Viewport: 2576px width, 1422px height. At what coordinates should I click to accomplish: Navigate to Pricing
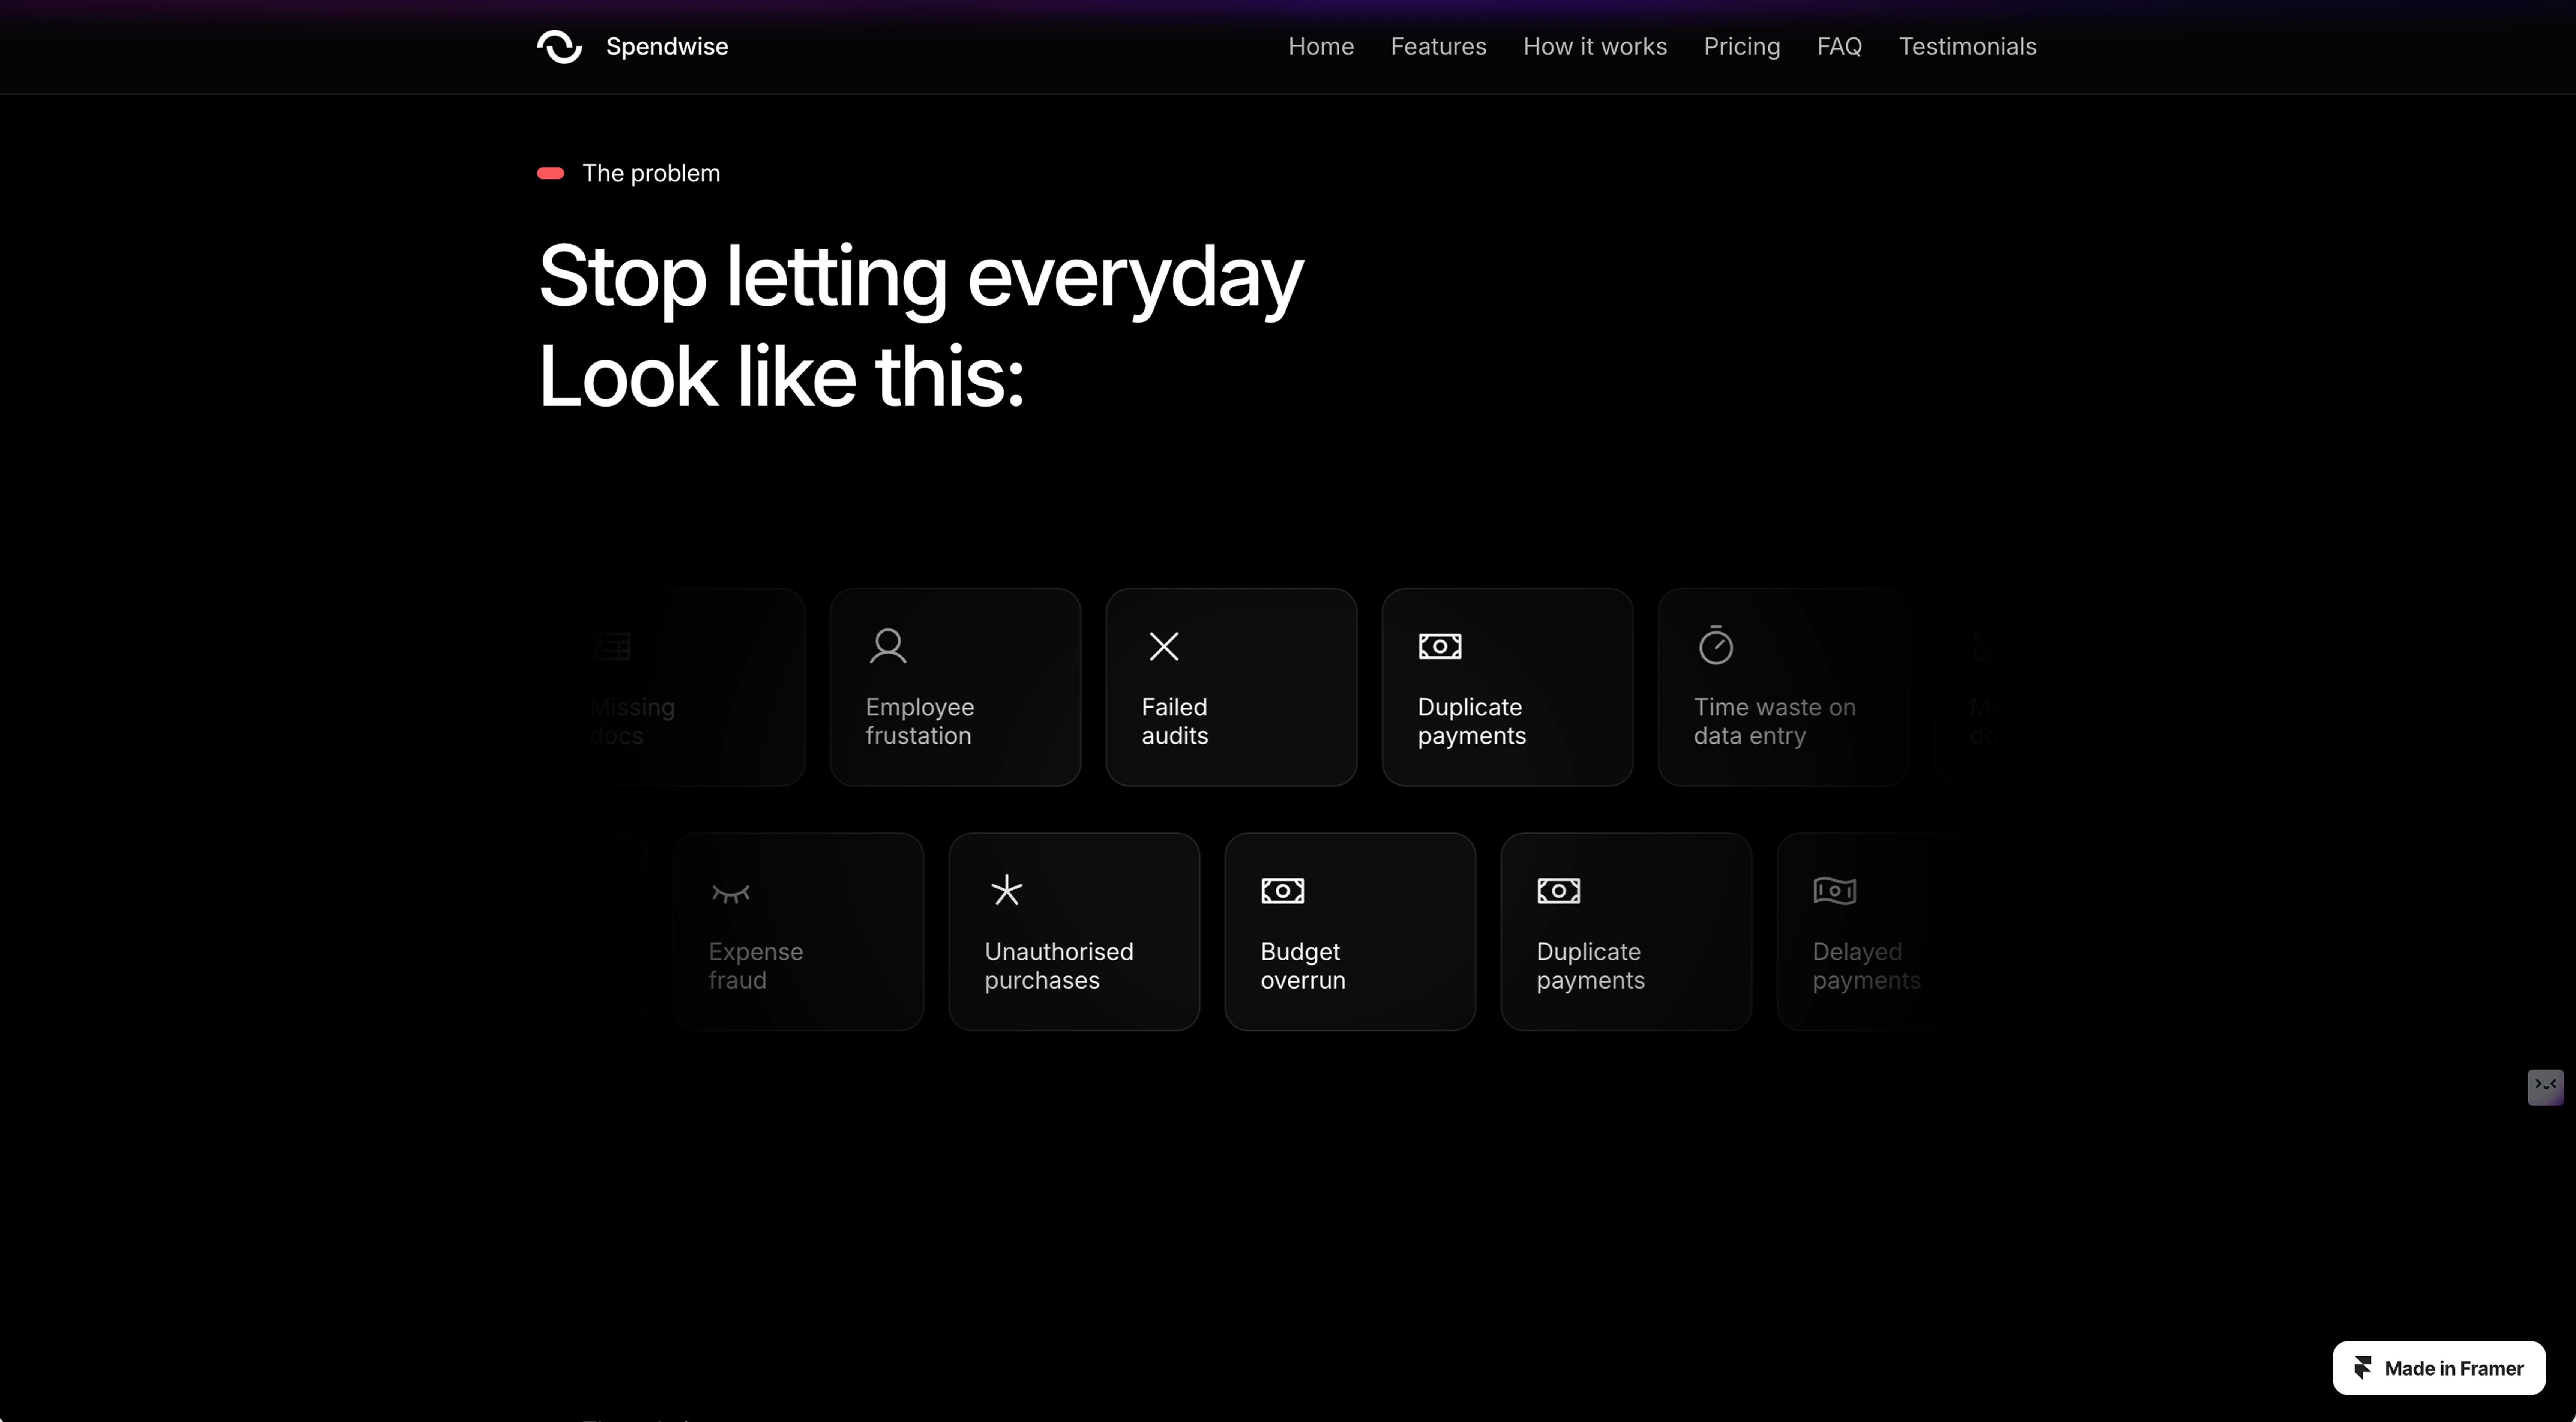pyautogui.click(x=1741, y=47)
